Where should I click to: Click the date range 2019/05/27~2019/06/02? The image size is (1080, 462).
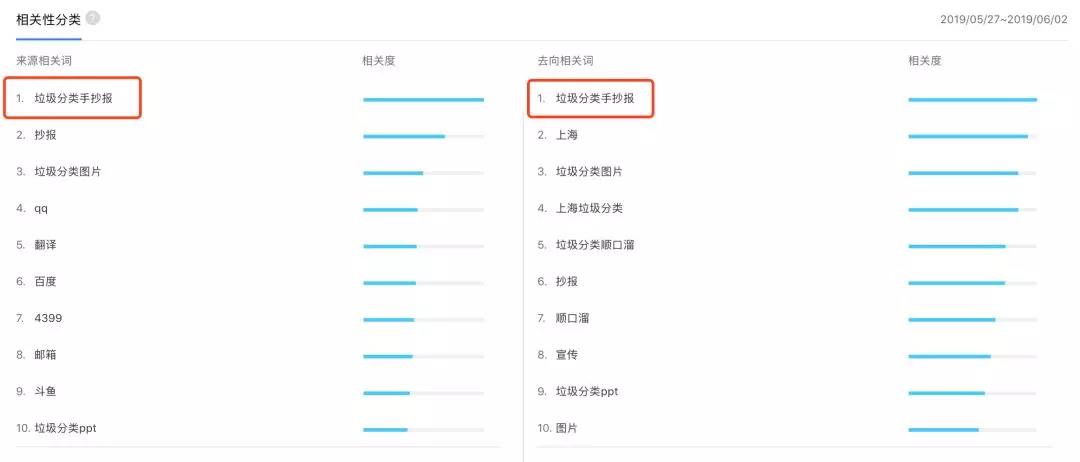[x=1004, y=19]
